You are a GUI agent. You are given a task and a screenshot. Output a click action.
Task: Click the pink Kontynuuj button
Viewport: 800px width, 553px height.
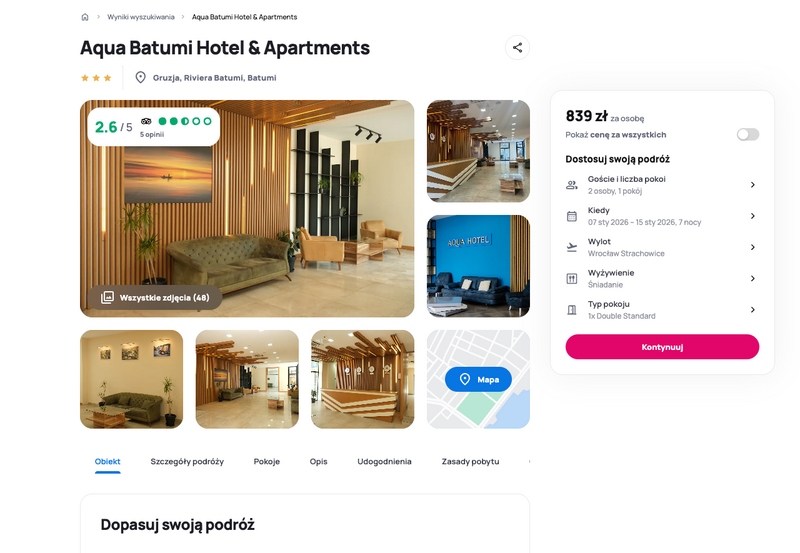coord(662,347)
